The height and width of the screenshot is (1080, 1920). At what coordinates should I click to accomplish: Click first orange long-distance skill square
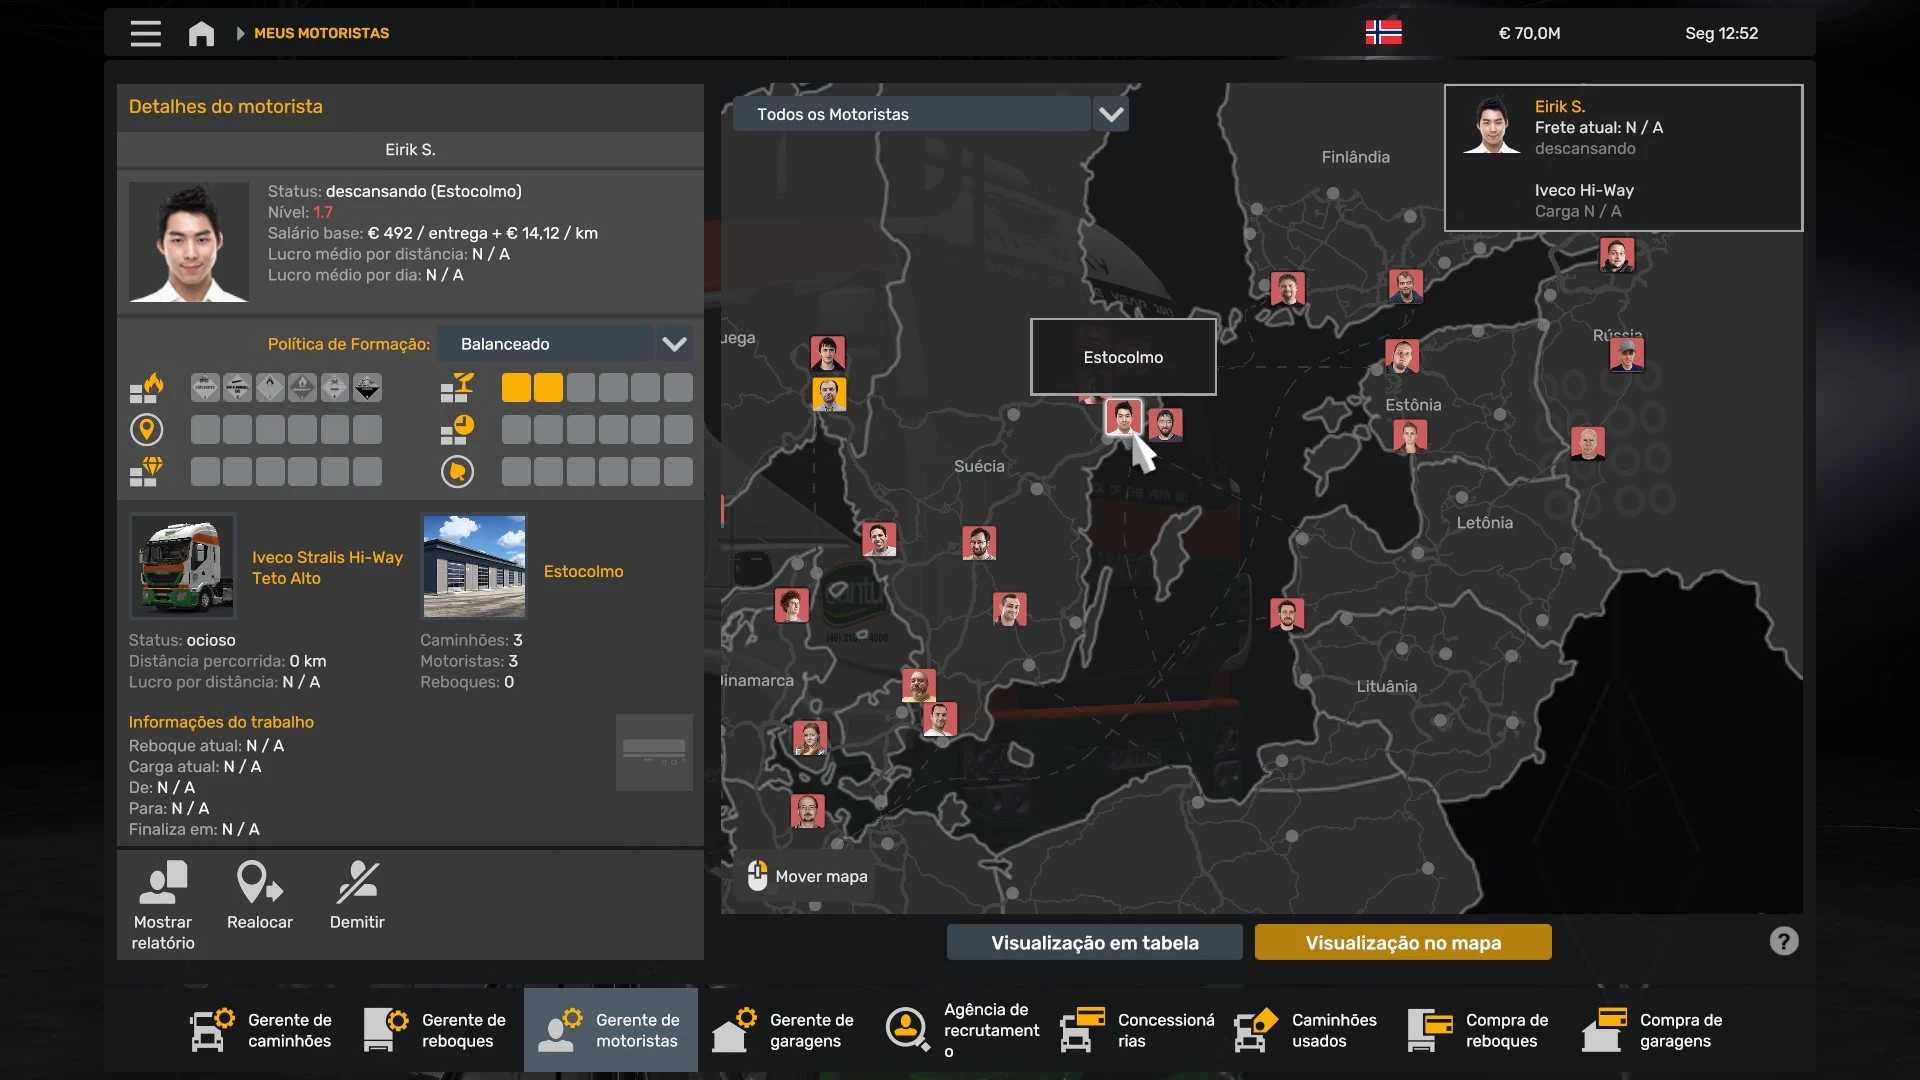point(516,388)
